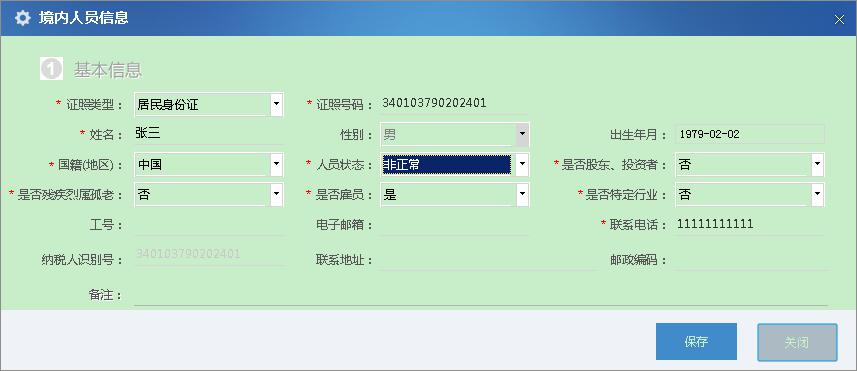Click the 证照号码 input field
The image size is (857, 371).
point(454,104)
